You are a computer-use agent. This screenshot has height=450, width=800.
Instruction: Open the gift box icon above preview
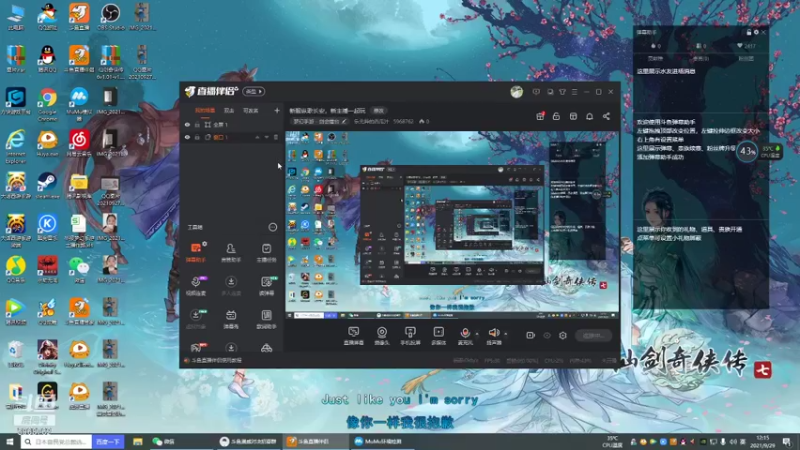[540, 116]
